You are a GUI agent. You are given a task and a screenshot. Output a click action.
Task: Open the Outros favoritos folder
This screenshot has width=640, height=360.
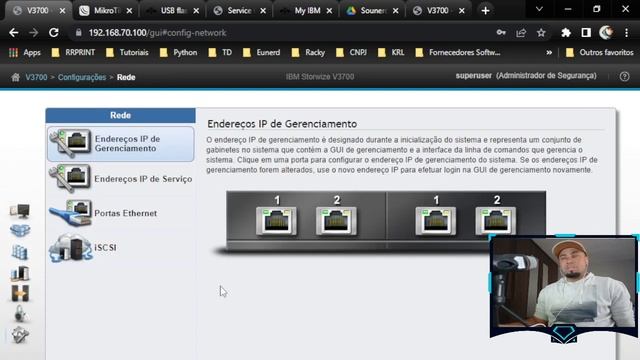[599, 53]
